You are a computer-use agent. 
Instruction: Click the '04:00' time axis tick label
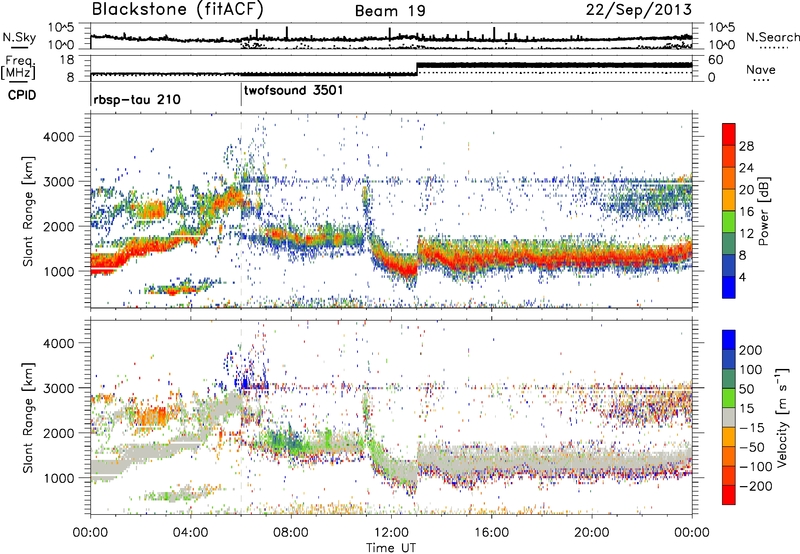190,533
